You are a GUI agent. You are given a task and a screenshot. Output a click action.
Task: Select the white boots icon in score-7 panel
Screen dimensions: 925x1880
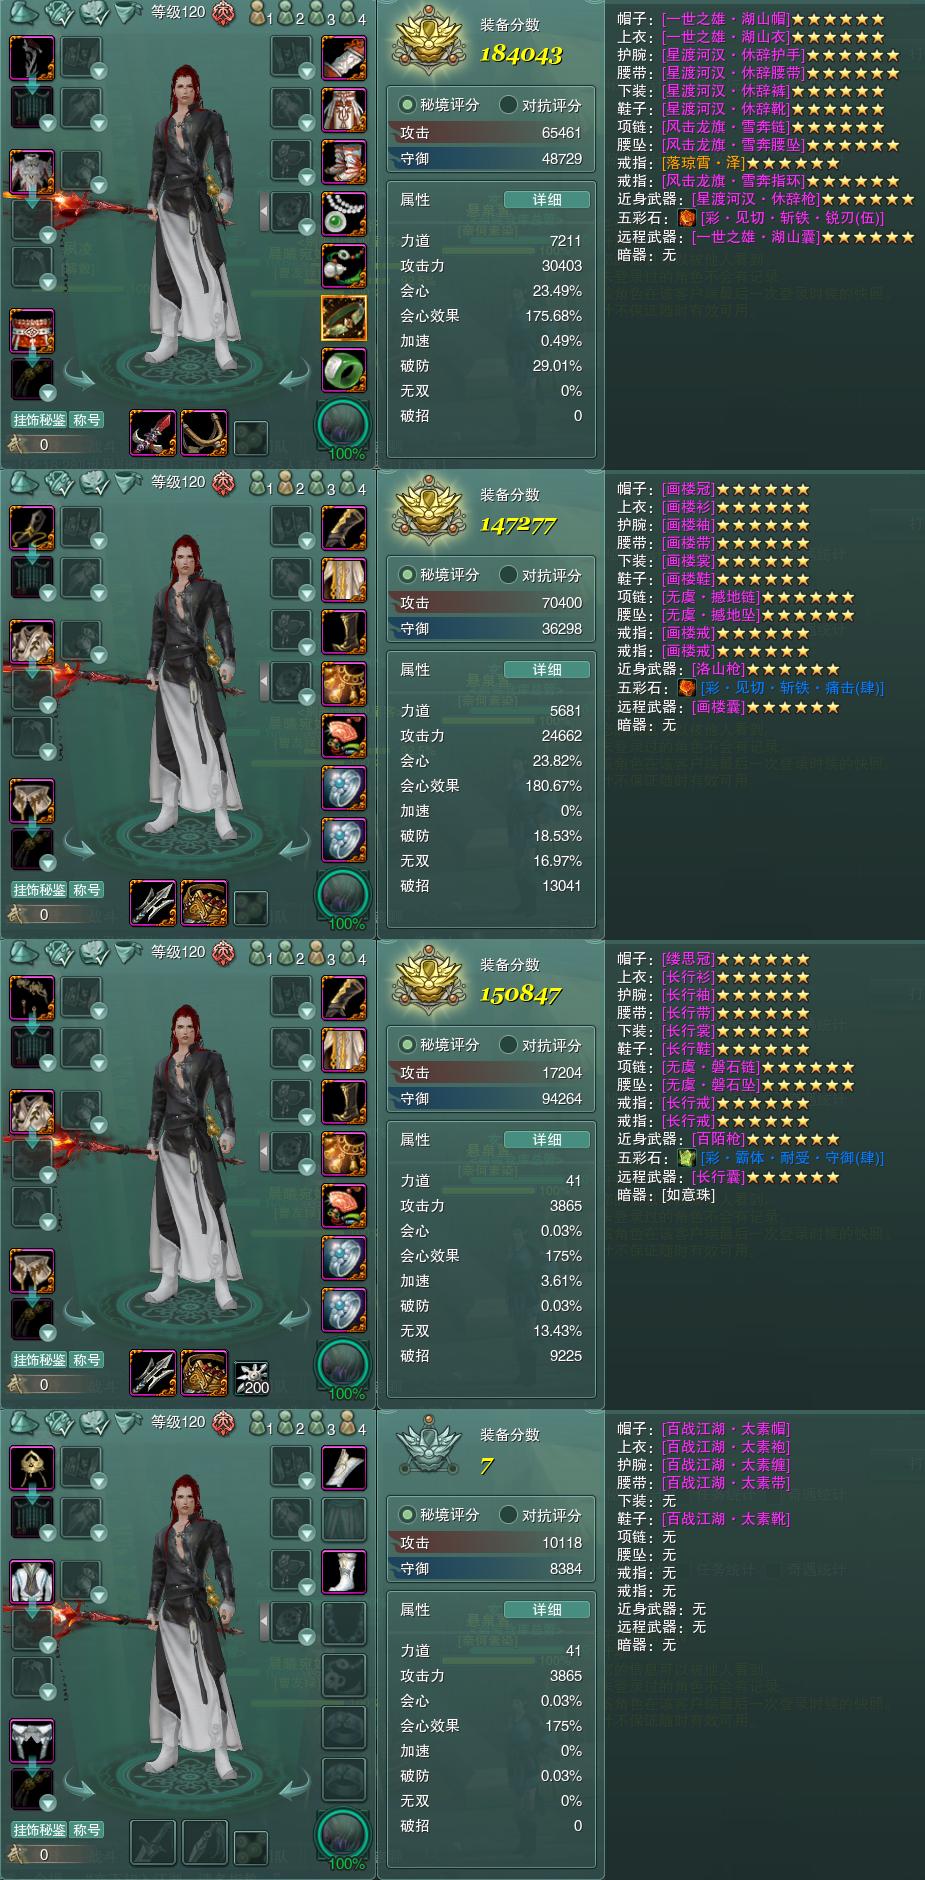[343, 1570]
